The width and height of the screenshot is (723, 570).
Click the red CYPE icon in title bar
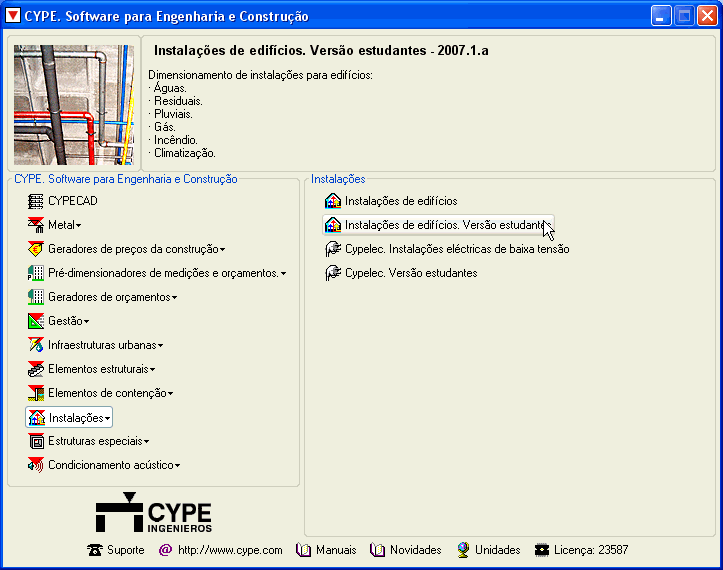pyautogui.click(x=13, y=16)
